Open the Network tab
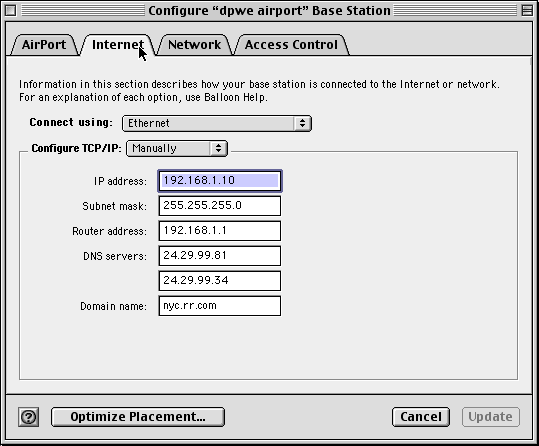 point(195,45)
